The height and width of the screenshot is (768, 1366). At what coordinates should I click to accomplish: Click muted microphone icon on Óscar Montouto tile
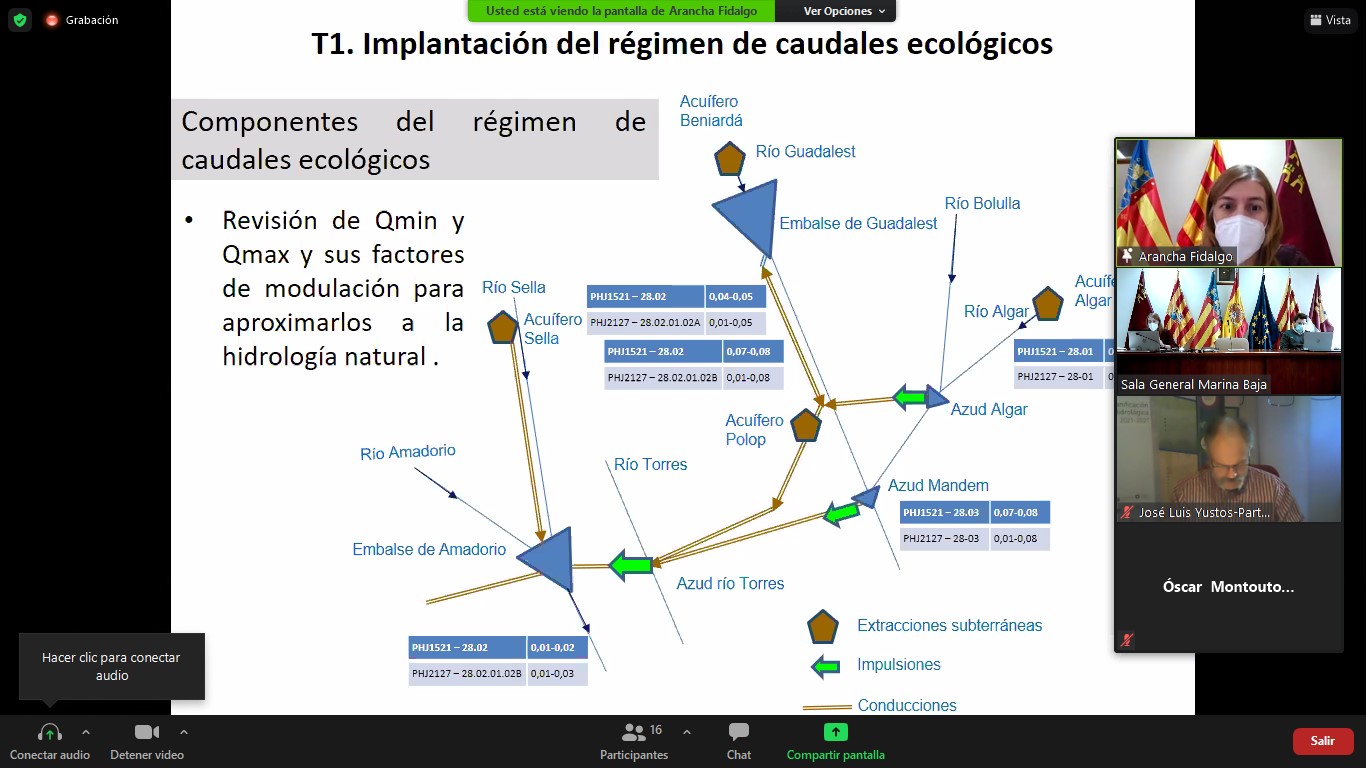point(1127,640)
